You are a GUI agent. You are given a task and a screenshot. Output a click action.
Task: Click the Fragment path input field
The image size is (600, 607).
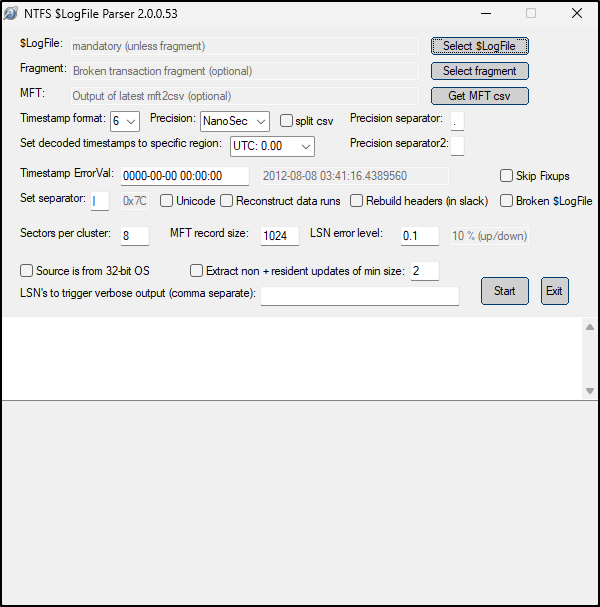(x=245, y=71)
